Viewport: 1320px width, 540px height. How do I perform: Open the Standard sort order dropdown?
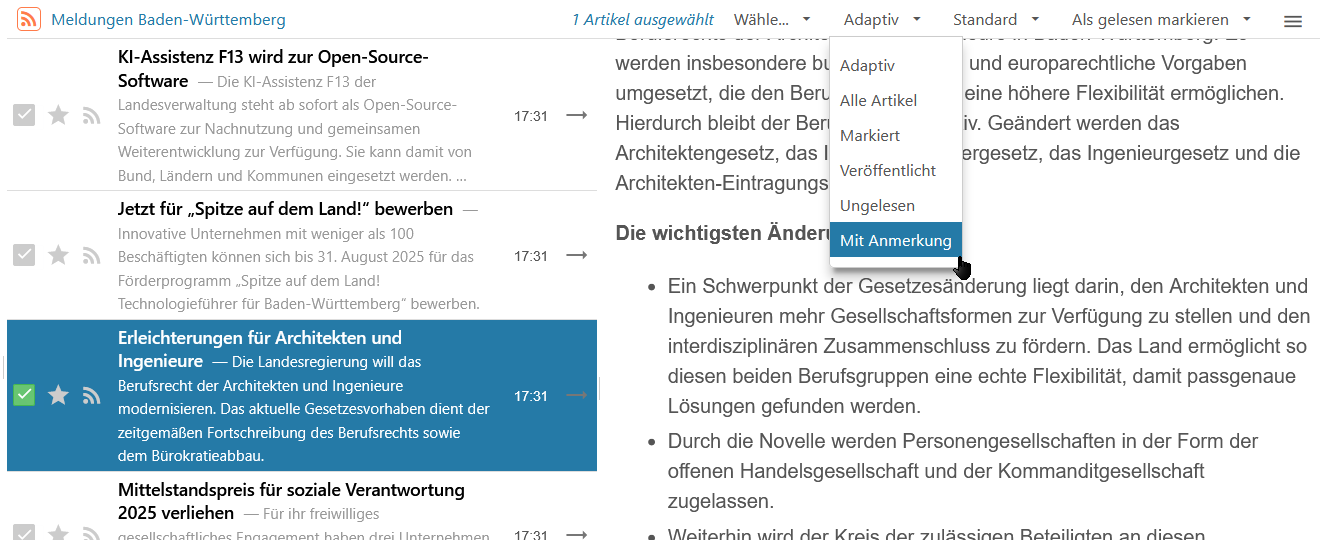[996, 20]
